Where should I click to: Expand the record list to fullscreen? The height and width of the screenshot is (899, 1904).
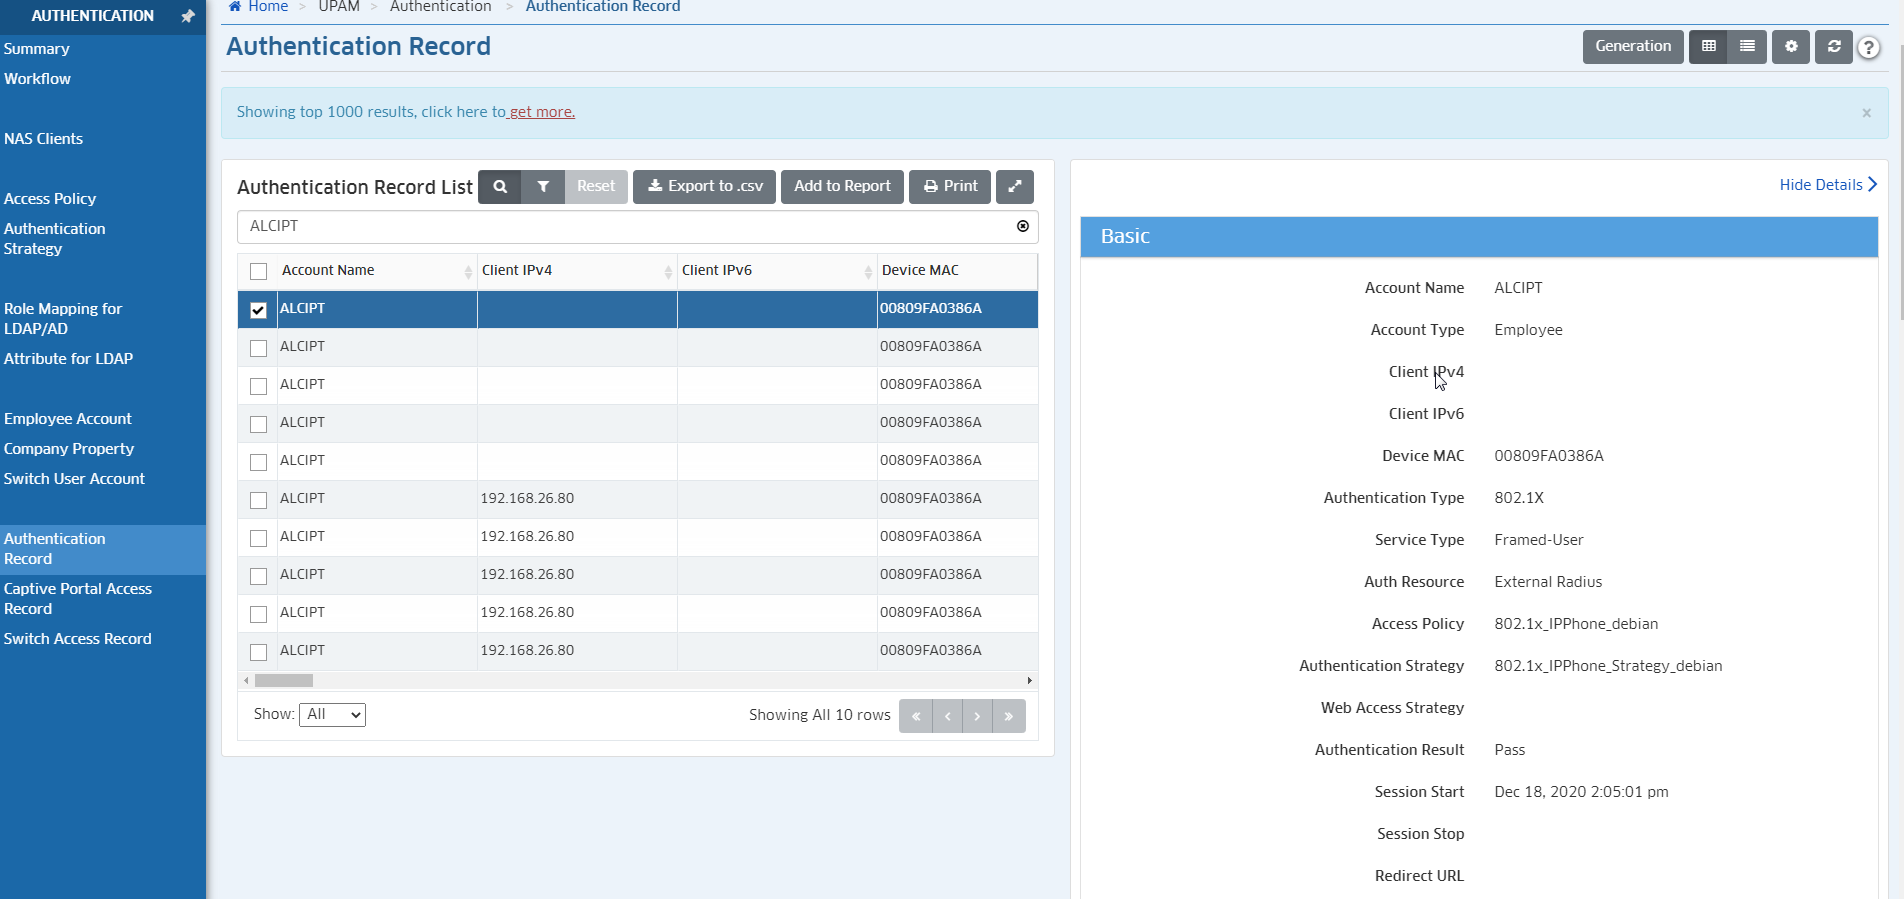pyautogui.click(x=1014, y=187)
